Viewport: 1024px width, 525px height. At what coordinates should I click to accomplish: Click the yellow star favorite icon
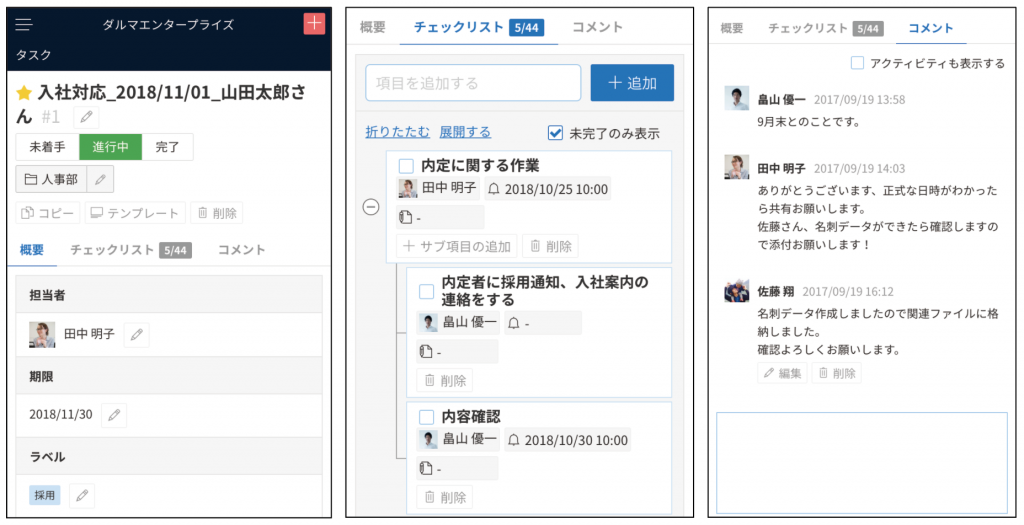click(x=25, y=93)
